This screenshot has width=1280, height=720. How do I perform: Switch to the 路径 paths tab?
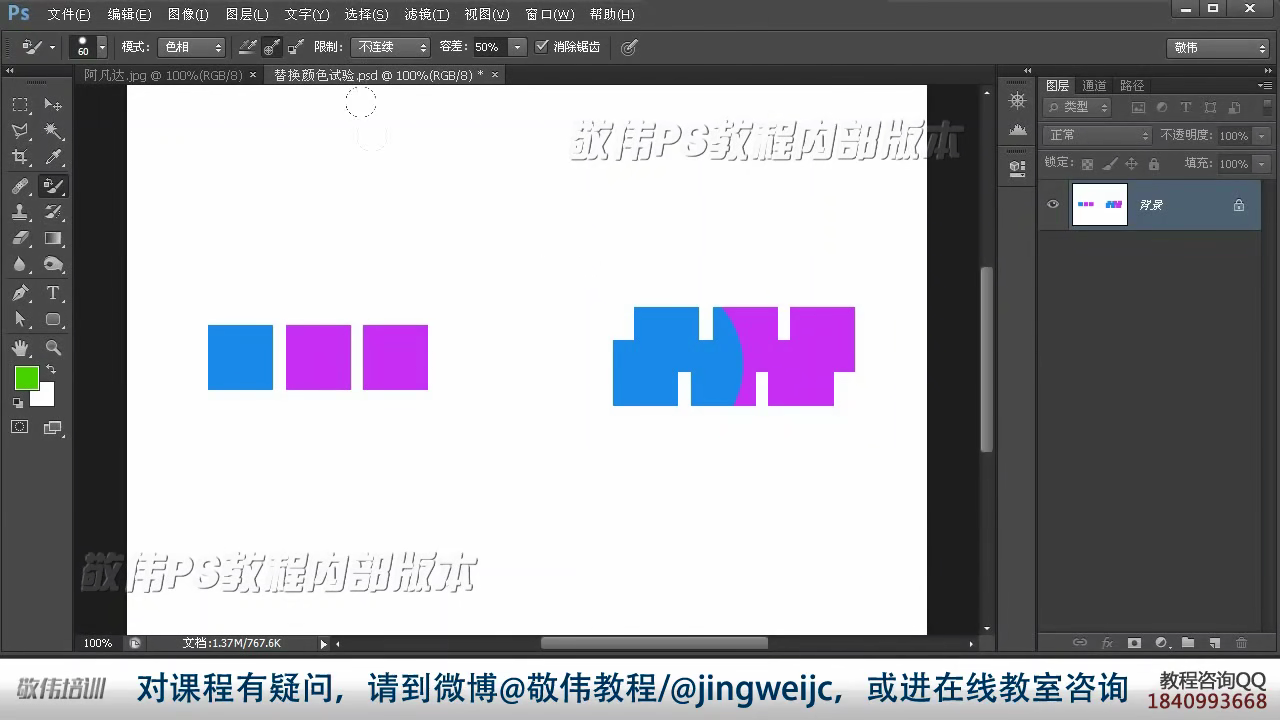(x=1132, y=86)
